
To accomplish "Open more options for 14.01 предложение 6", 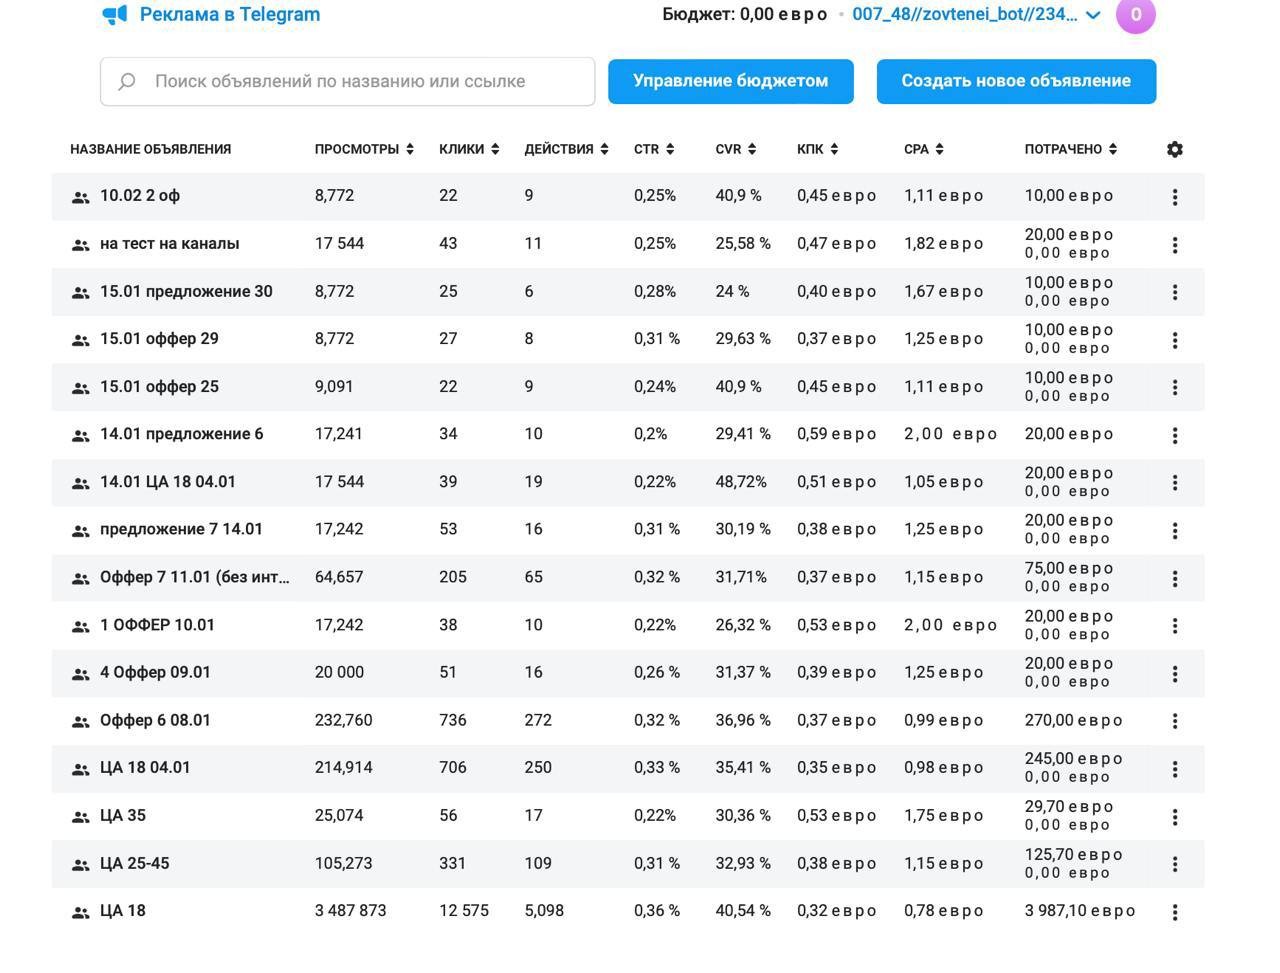I will pyautogui.click(x=1175, y=435).
